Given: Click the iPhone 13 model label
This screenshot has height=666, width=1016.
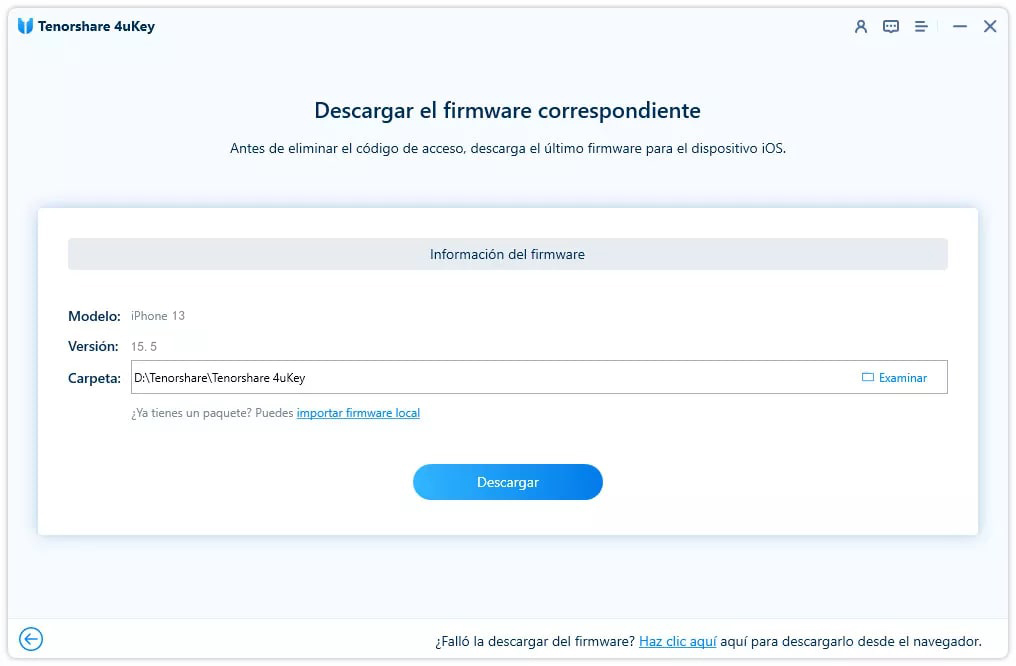Looking at the screenshot, I should click(158, 315).
